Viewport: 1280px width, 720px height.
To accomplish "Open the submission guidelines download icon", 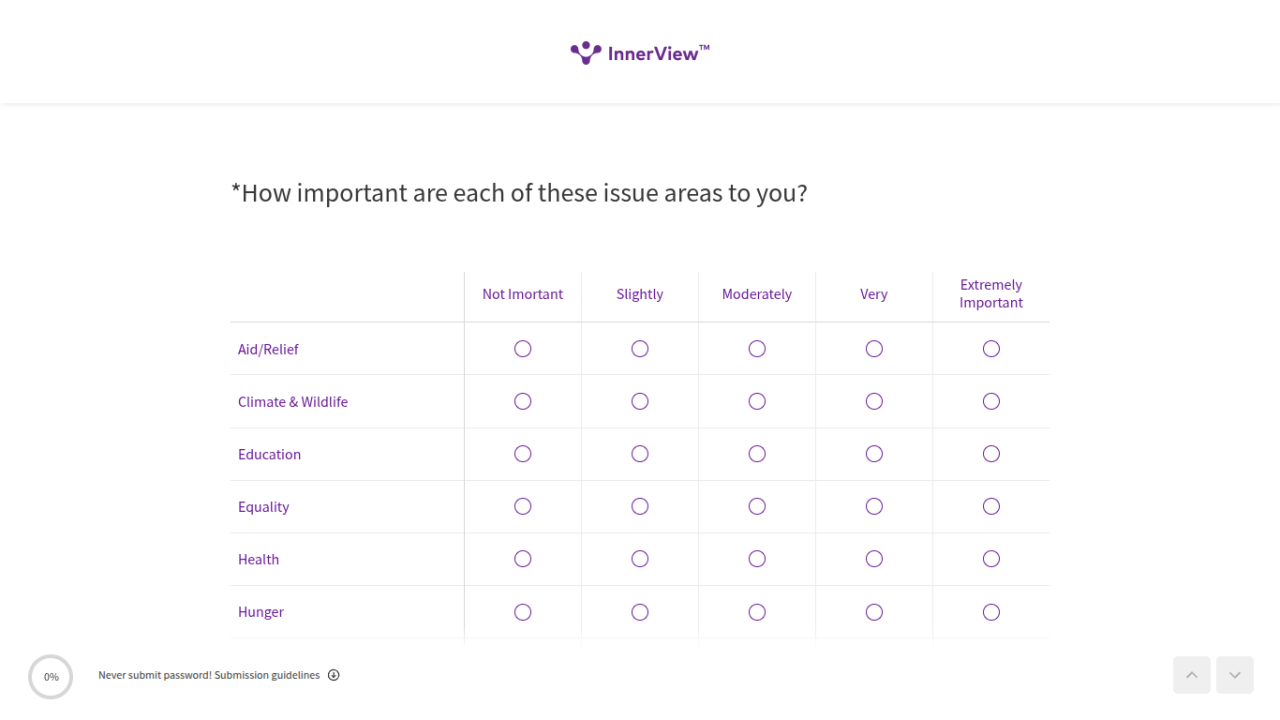I will click(334, 675).
